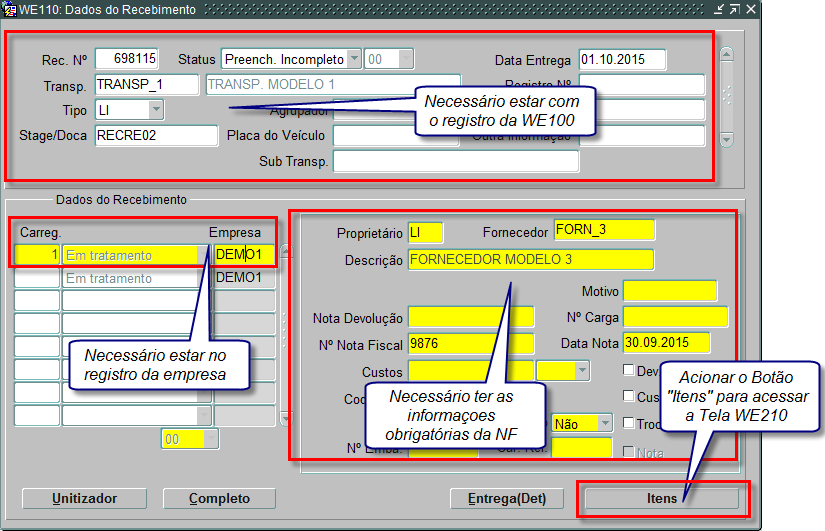The height and width of the screenshot is (531, 825).
Task: Click the Nota Devolução field
Action: click(x=471, y=317)
